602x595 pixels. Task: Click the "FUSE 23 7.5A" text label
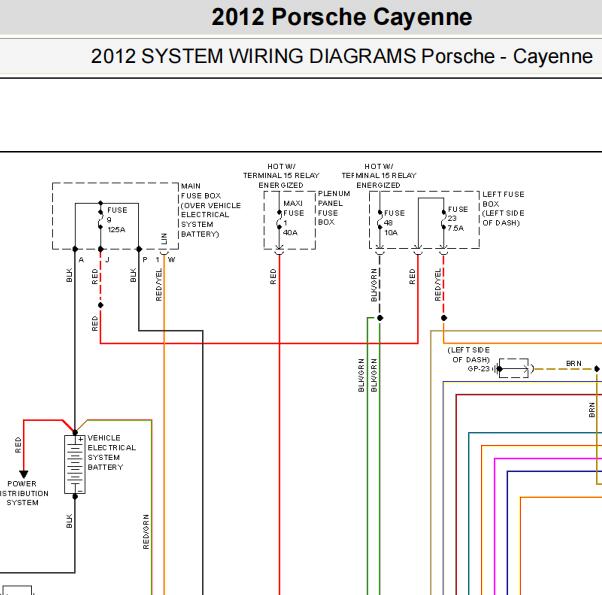pyautogui.click(x=458, y=219)
